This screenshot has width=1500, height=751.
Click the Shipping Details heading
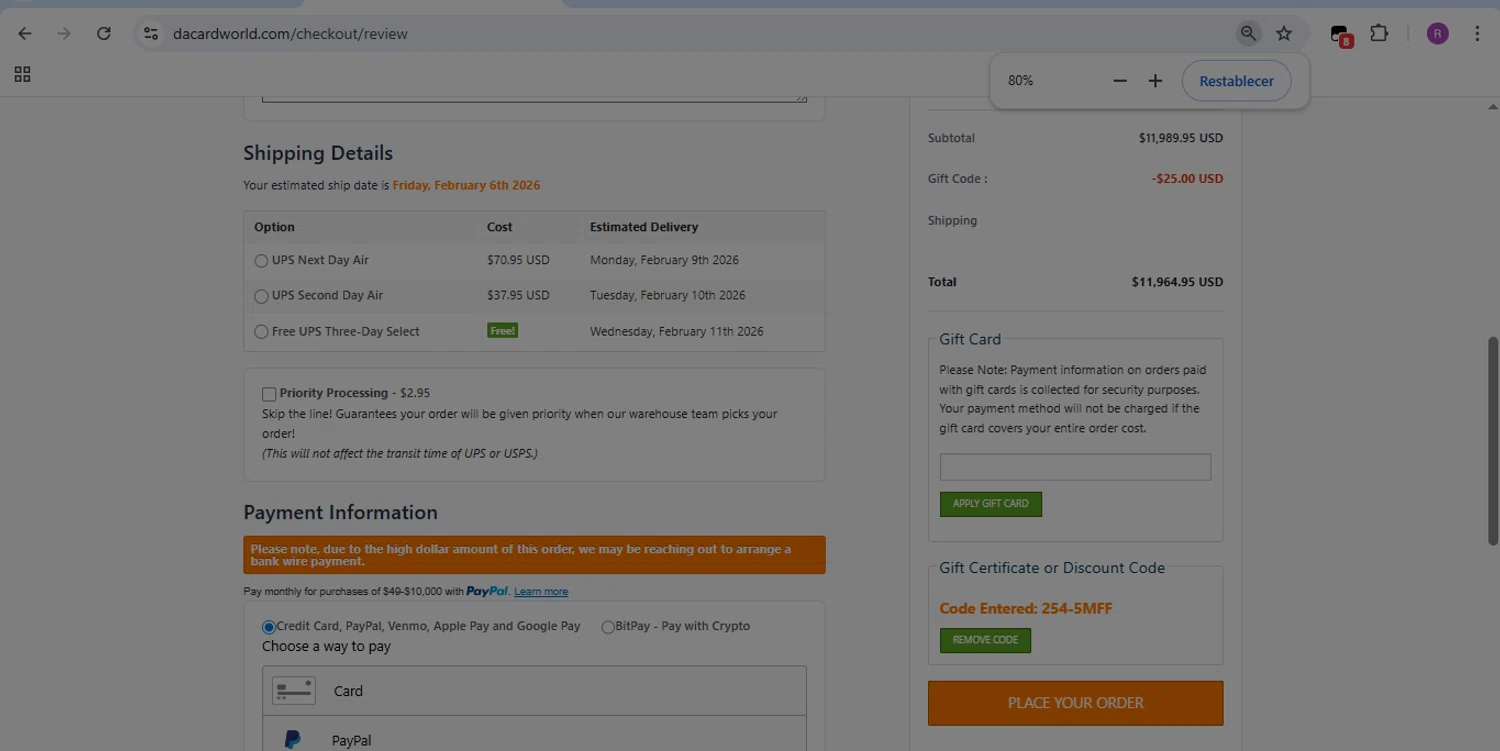point(318,153)
